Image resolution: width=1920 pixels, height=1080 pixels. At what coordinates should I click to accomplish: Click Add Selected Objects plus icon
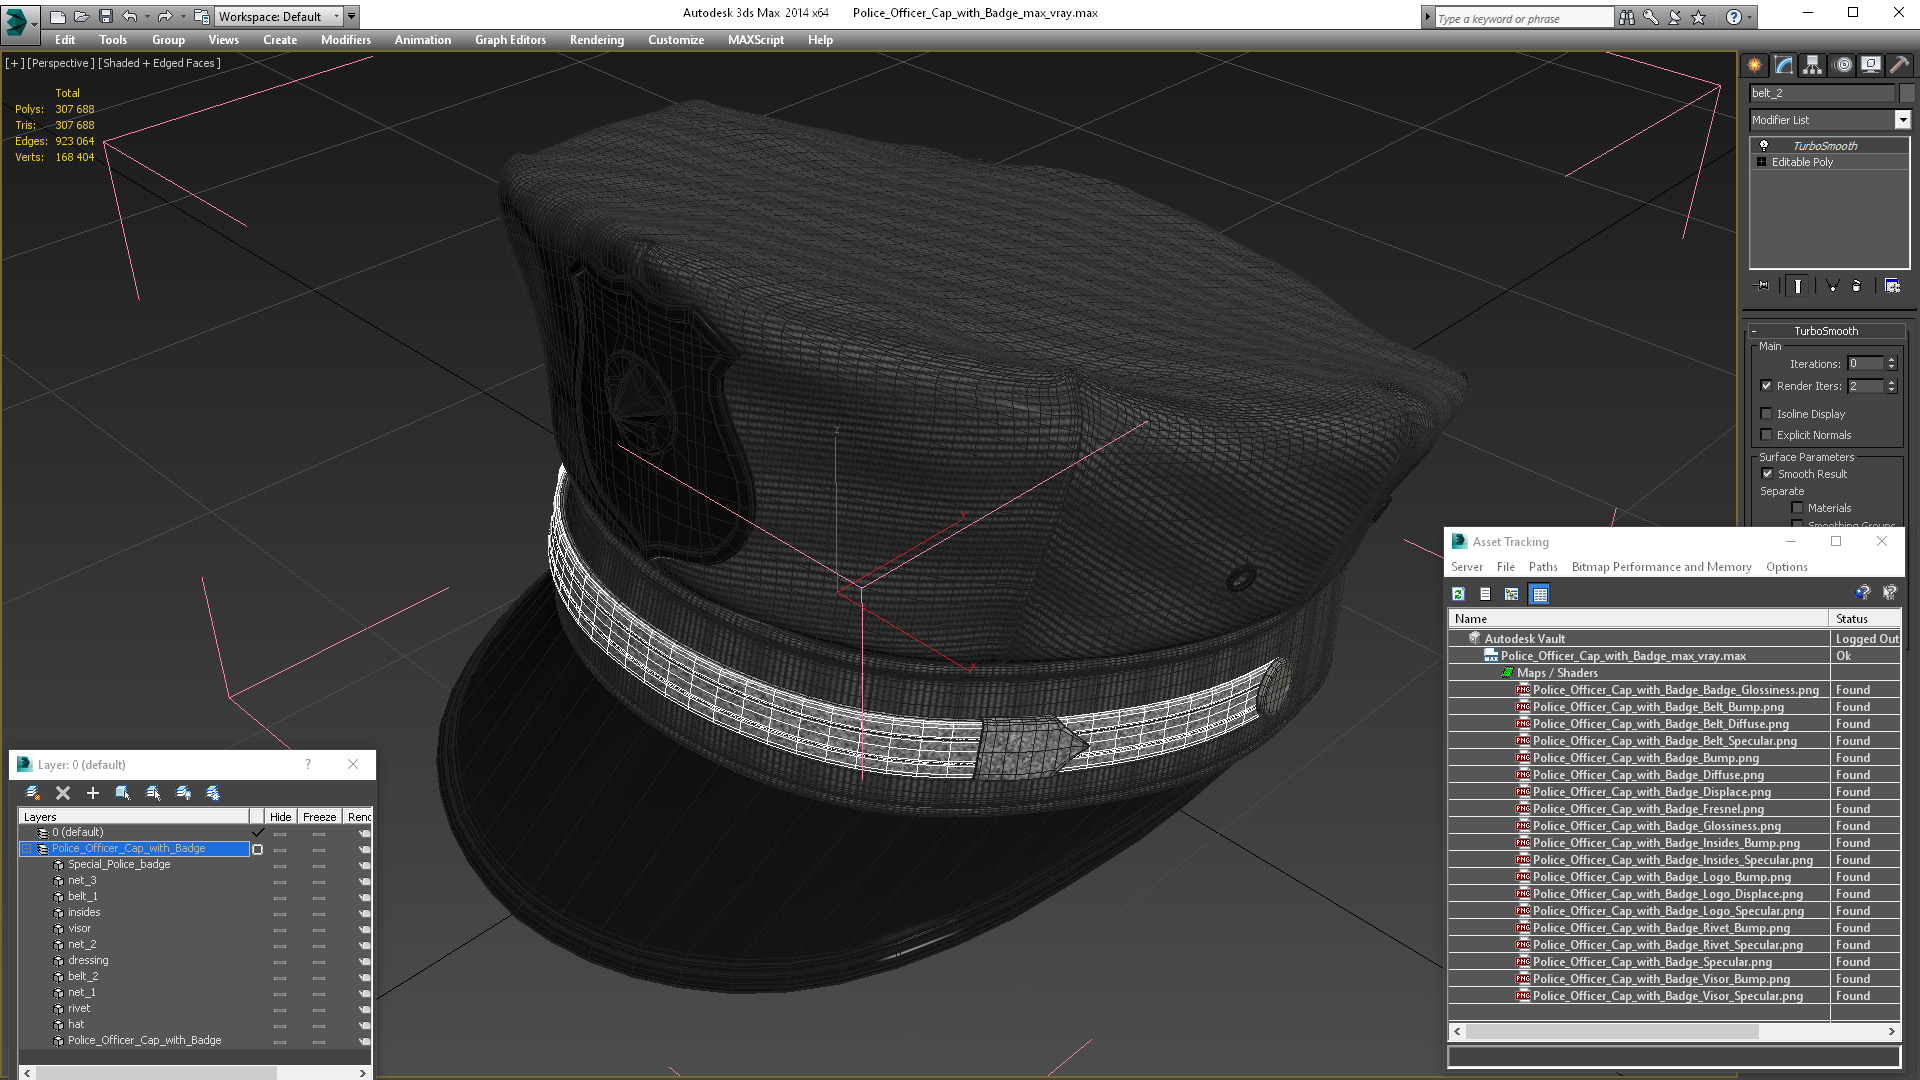(x=93, y=793)
